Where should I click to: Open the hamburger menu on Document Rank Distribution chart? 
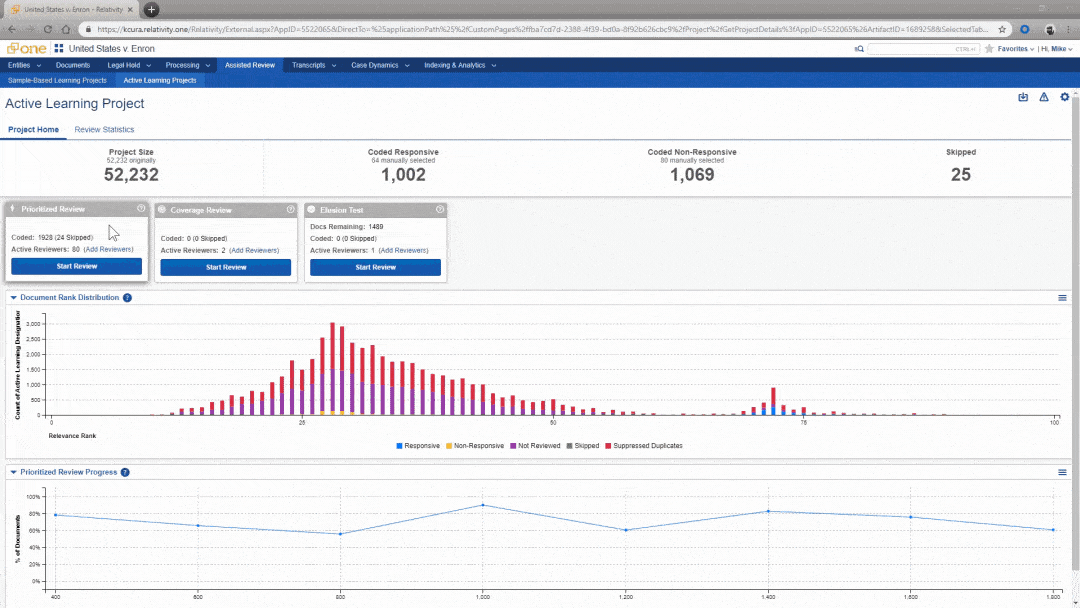(1062, 297)
